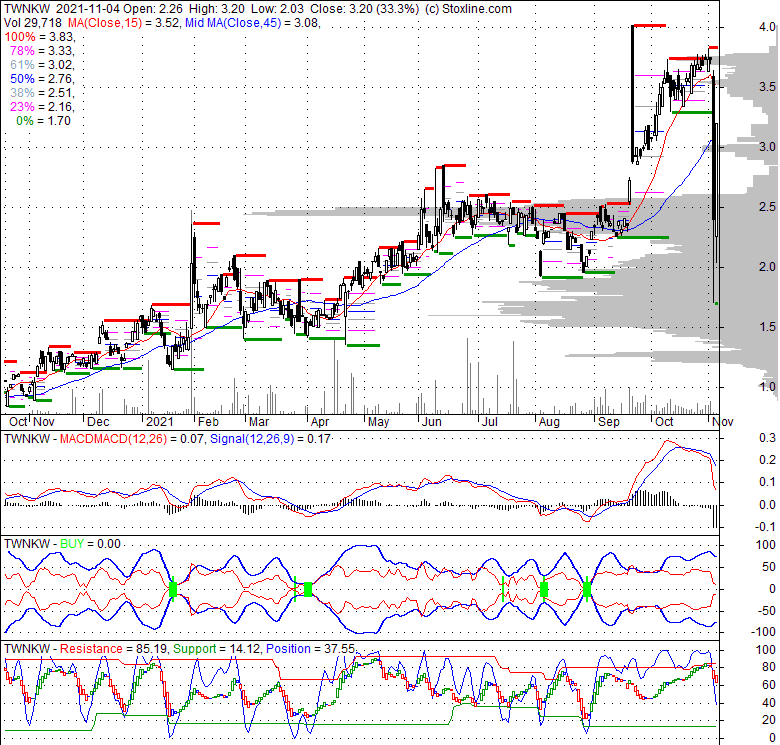
Task: Click the Vol 29,718 label
Action: pyautogui.click(x=33, y=23)
